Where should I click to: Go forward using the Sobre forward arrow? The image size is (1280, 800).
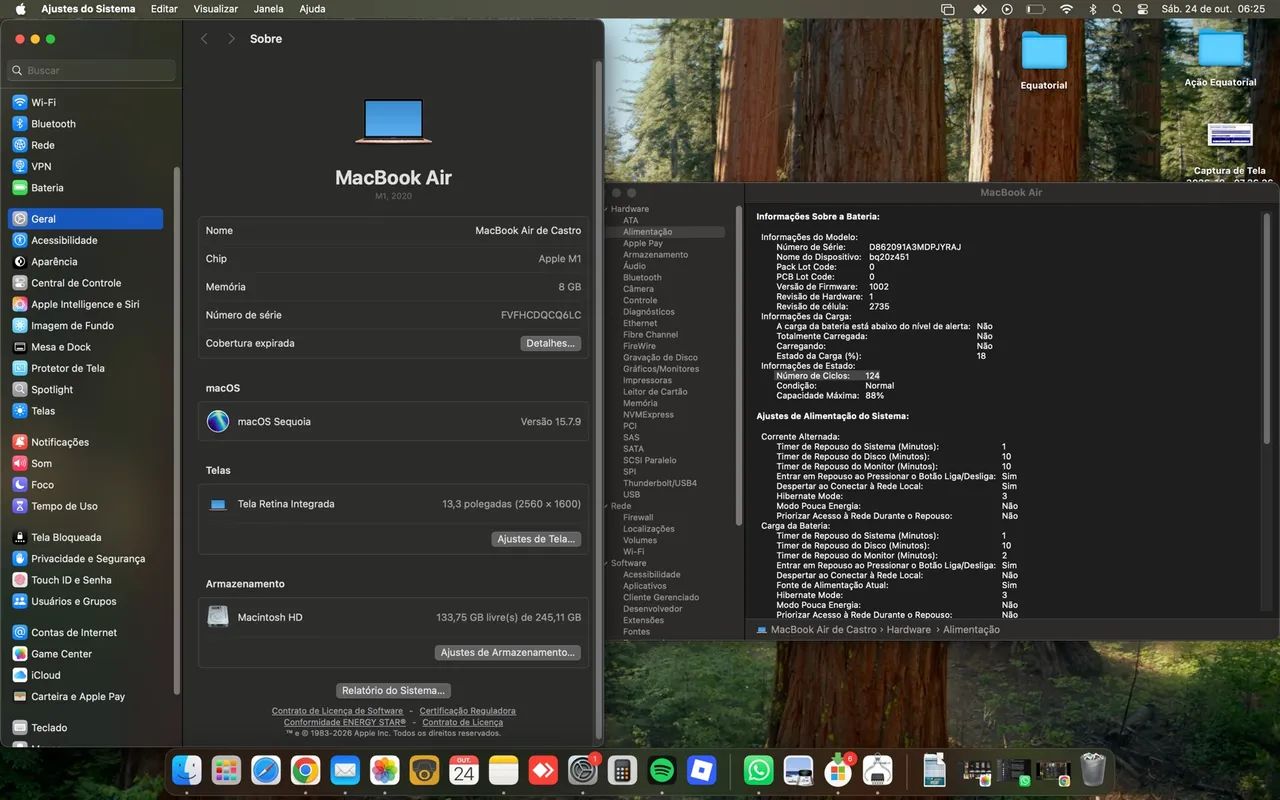pyautogui.click(x=231, y=38)
